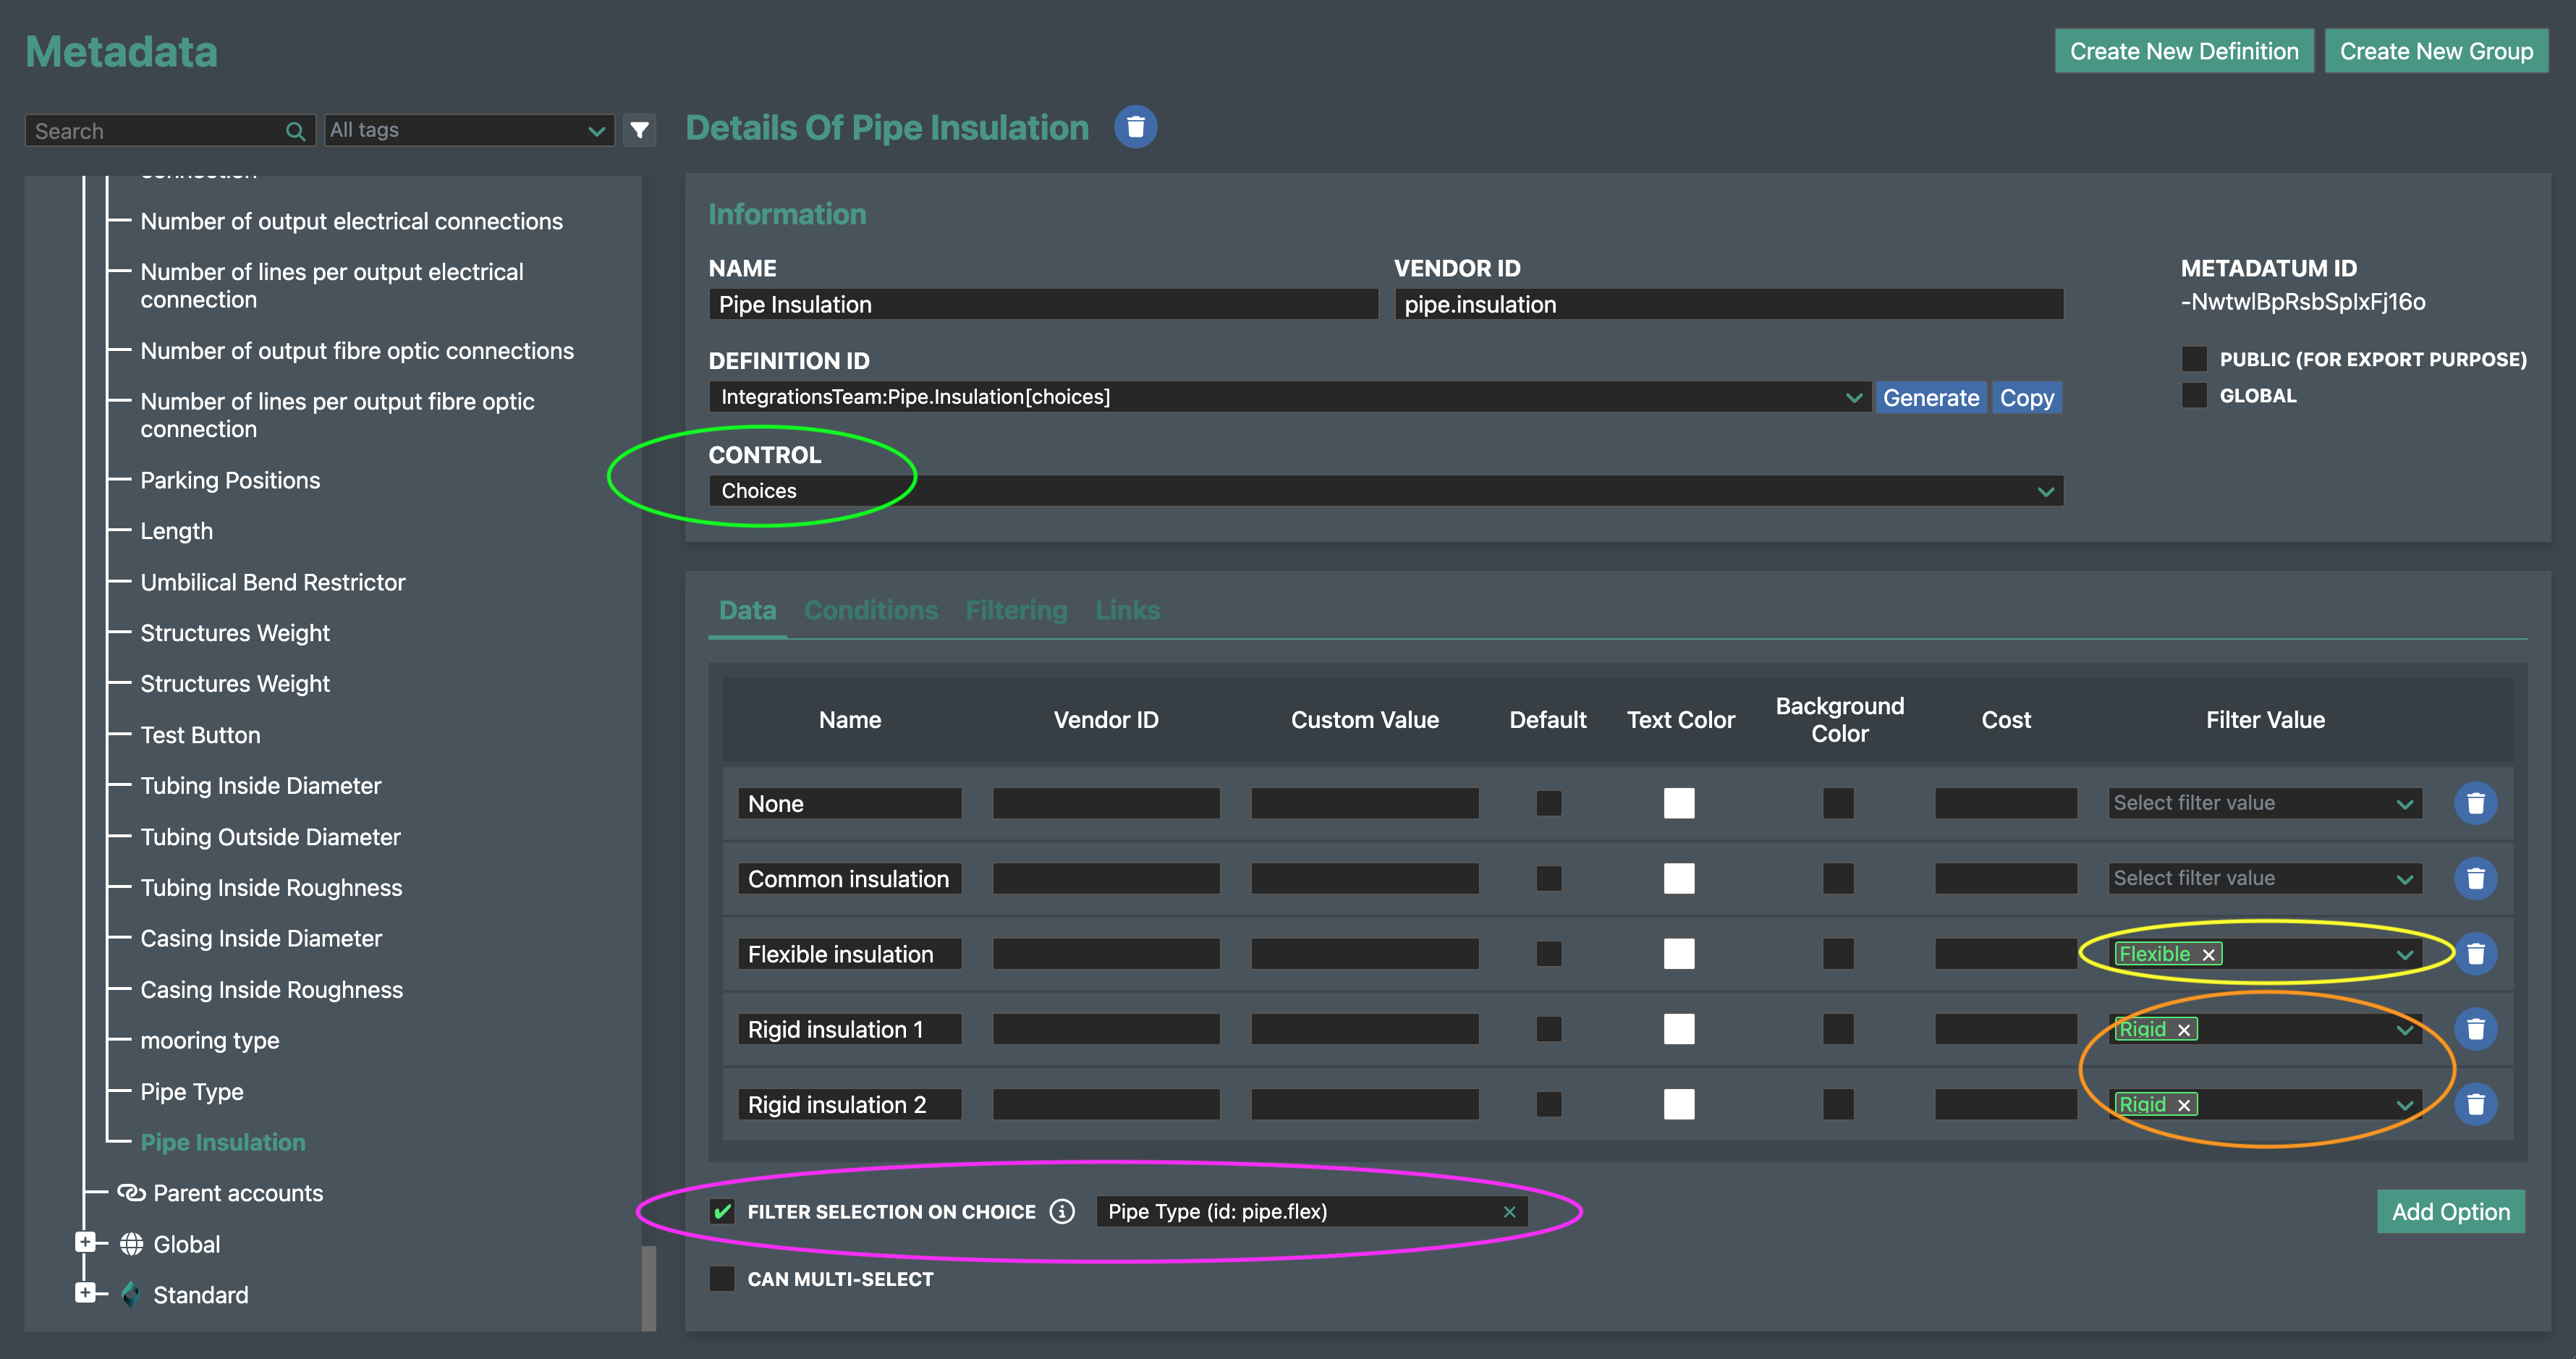The image size is (2576, 1359).
Task: Delete the Common insulation option row
Action: (x=2475, y=878)
